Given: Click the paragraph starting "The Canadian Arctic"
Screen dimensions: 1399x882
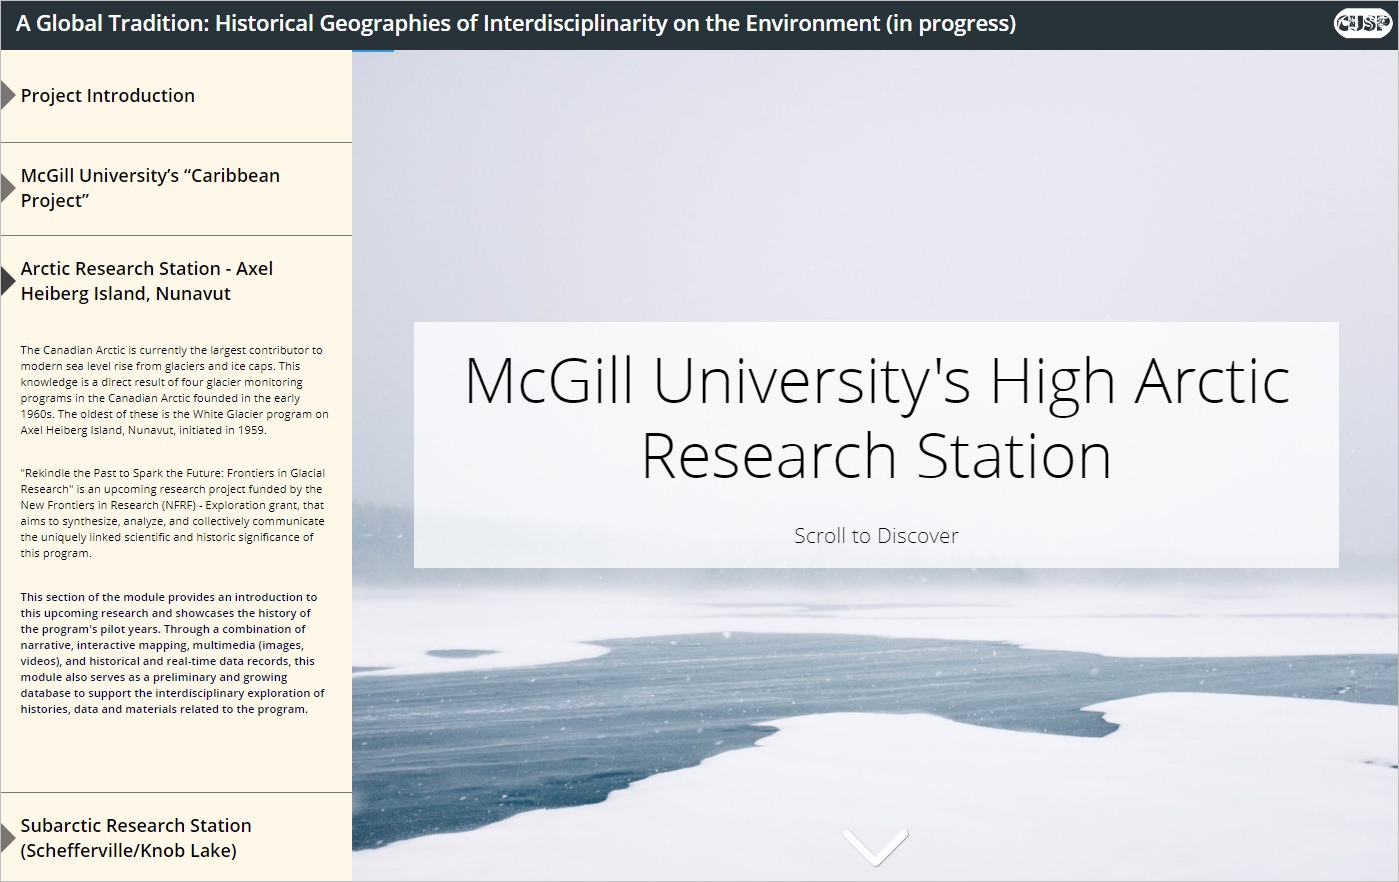Looking at the screenshot, I should 174,390.
